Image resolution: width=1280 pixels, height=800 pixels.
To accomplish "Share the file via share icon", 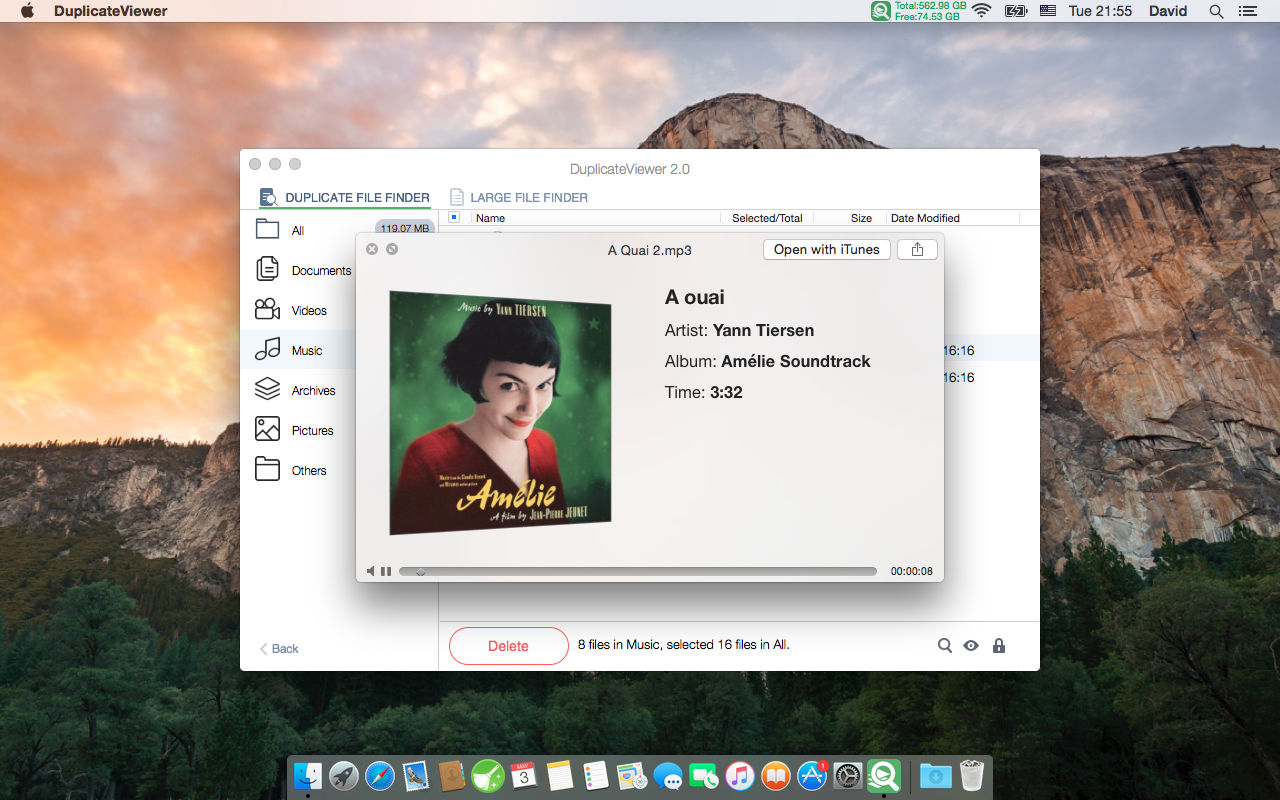I will pyautogui.click(x=917, y=250).
